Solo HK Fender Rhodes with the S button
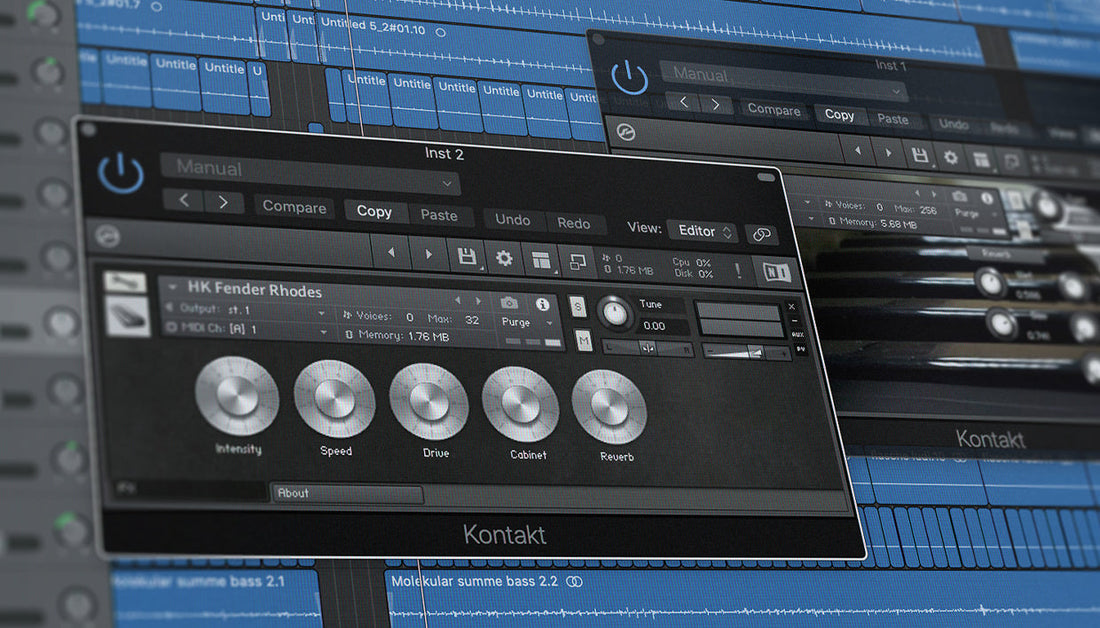The image size is (1100, 628). tap(577, 307)
